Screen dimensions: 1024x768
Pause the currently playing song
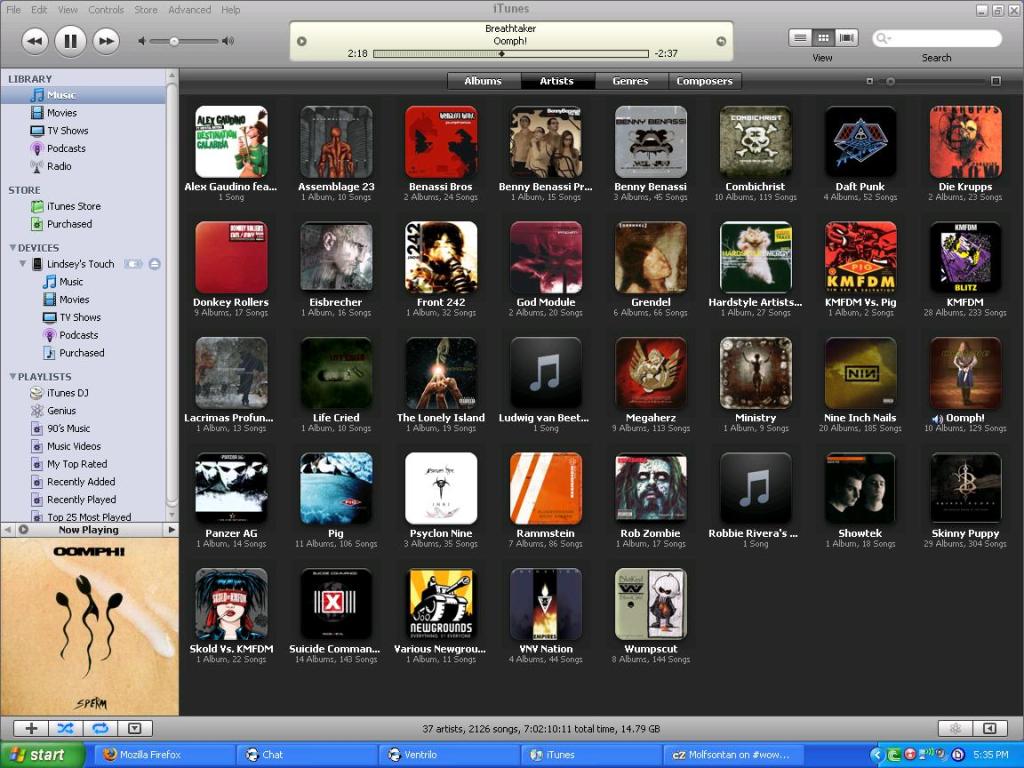coord(70,41)
